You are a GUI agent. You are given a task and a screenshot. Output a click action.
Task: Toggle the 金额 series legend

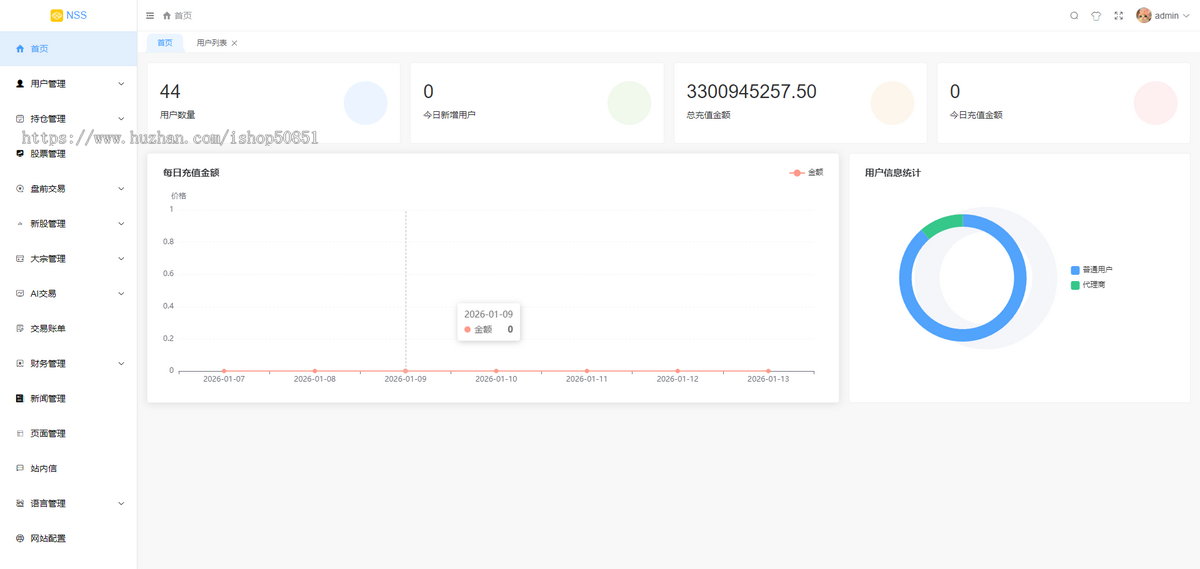pyautogui.click(x=806, y=173)
